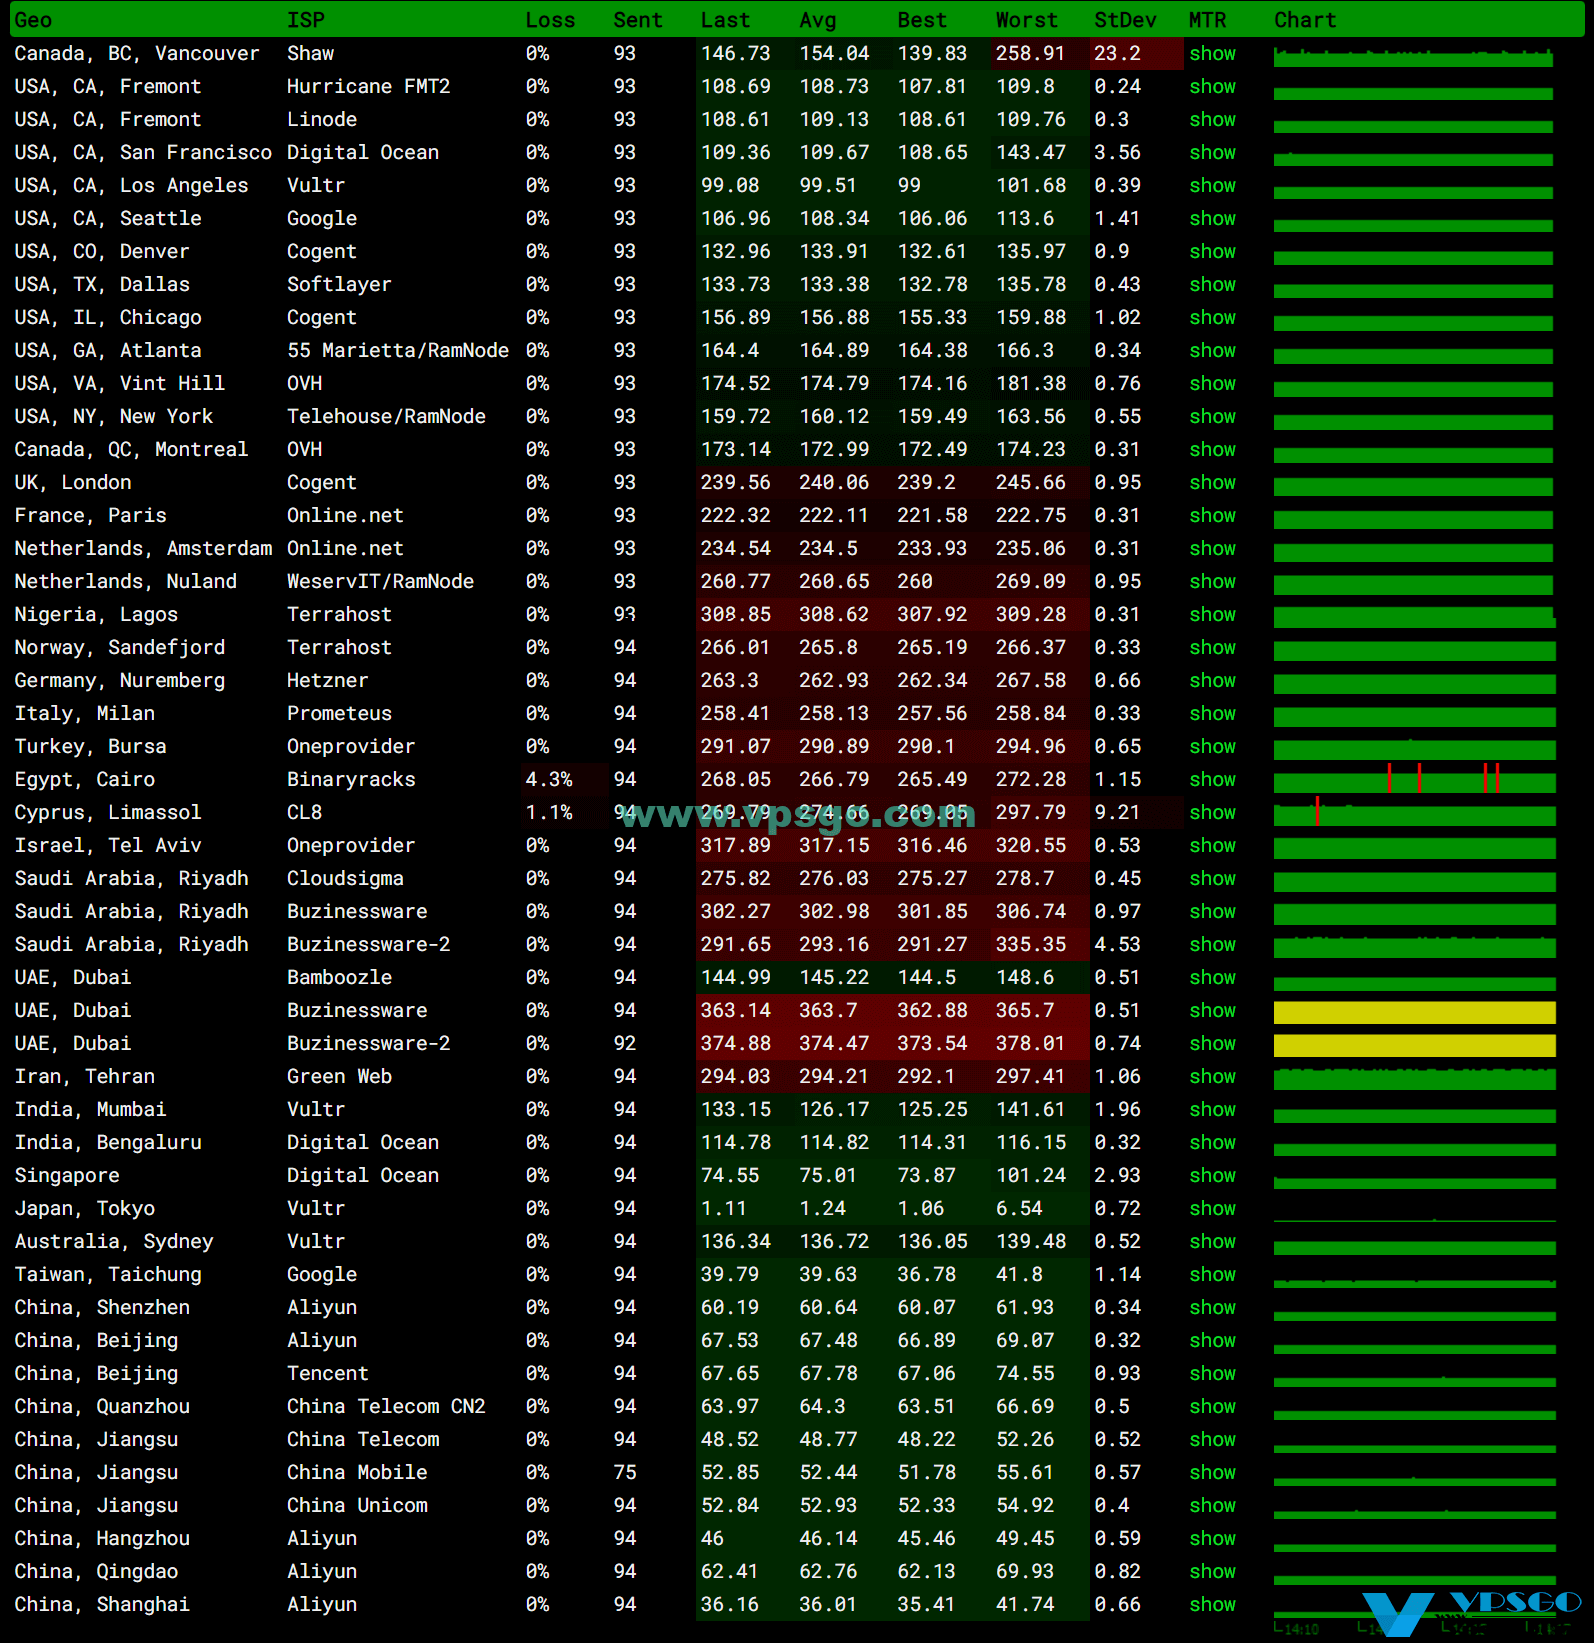Open show link for Lagos Terrahost

(1212, 615)
